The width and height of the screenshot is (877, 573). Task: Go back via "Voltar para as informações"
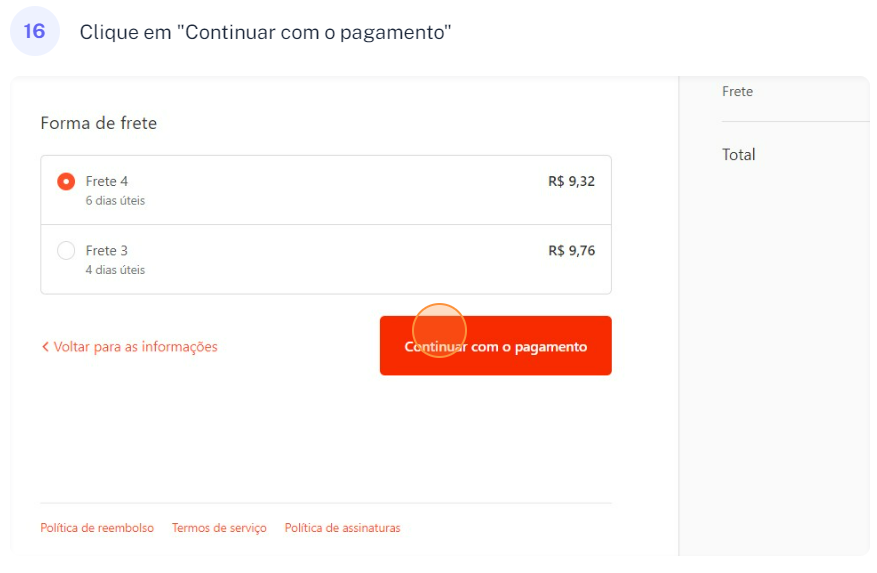click(x=135, y=347)
